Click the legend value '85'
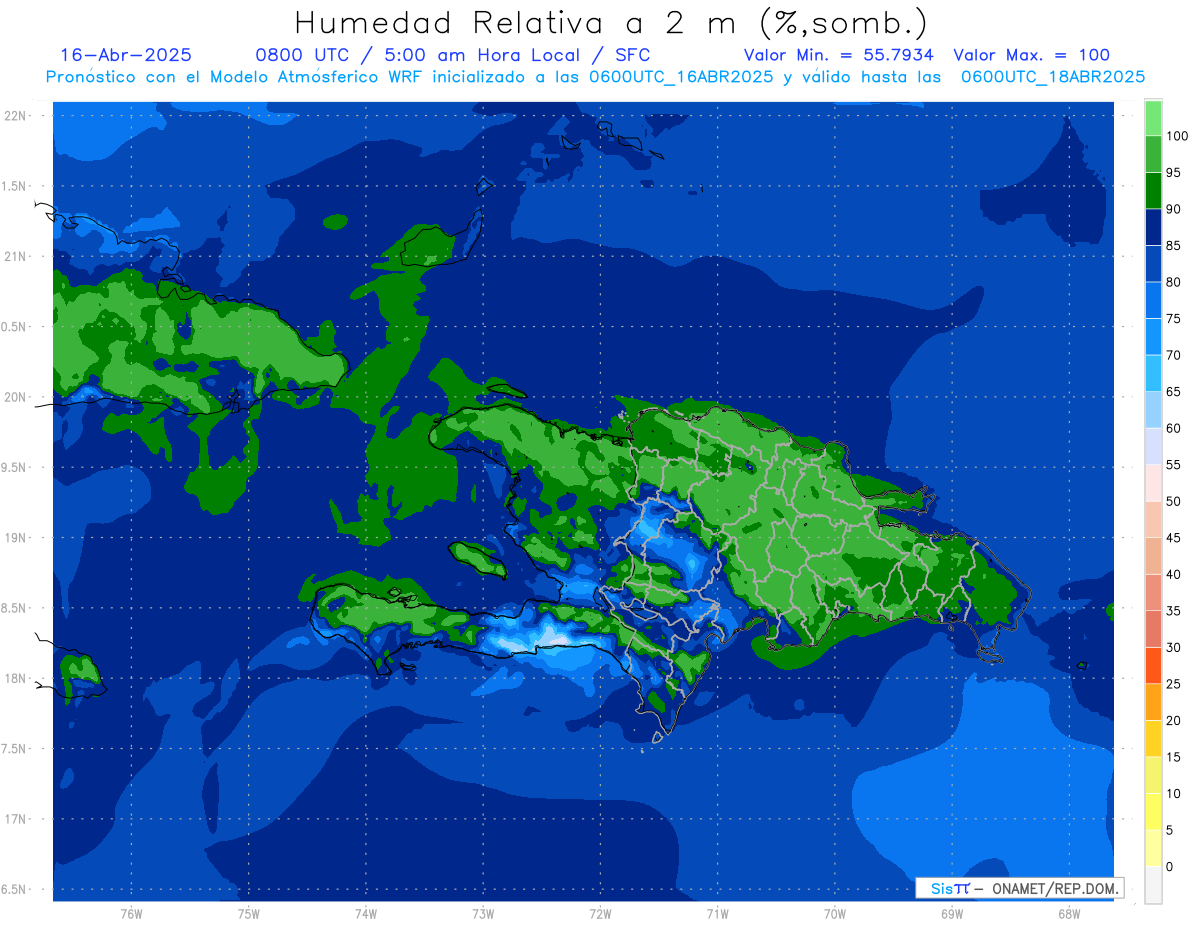The width and height of the screenshot is (1200, 927). pos(1173,246)
